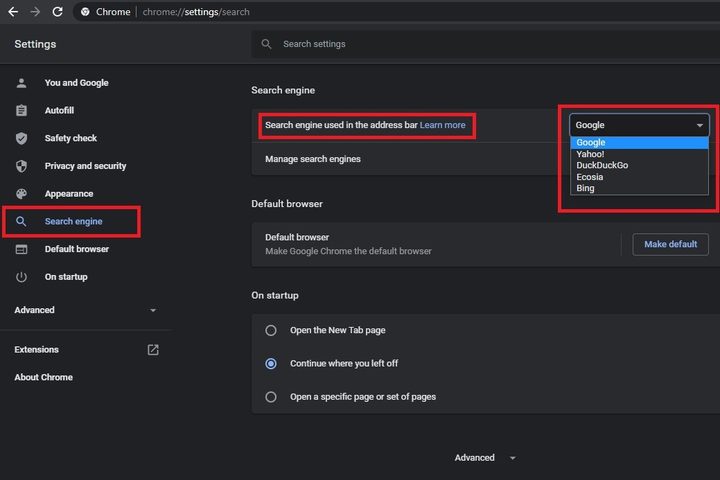Click the Safety check shield icon
This screenshot has width=720, height=480.
(x=21, y=138)
